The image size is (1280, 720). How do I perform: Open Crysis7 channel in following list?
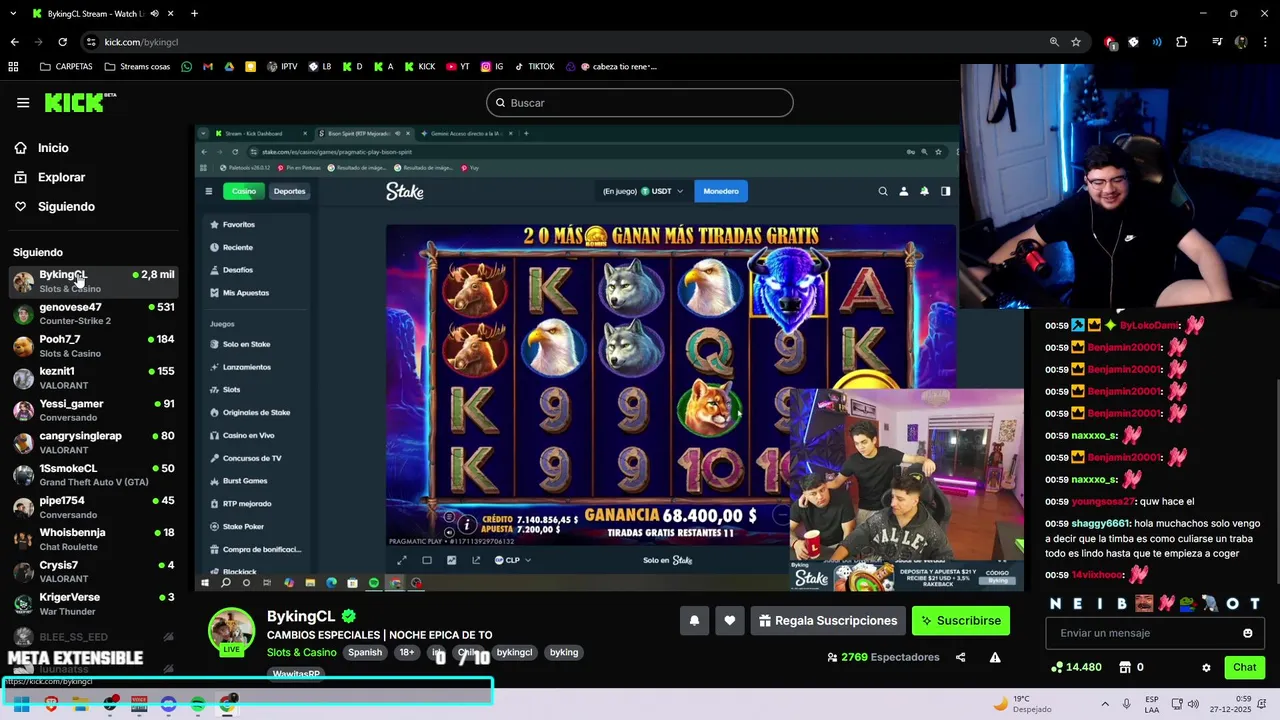point(94,571)
